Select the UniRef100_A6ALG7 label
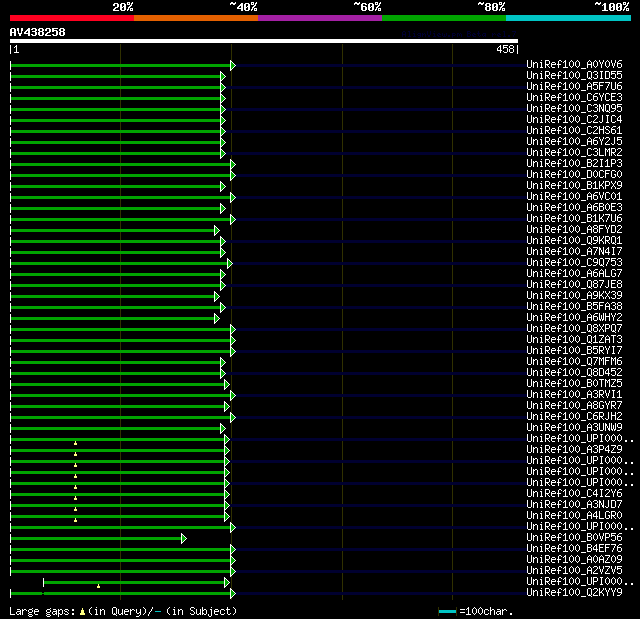This screenshot has width=640, height=619. click(574, 274)
